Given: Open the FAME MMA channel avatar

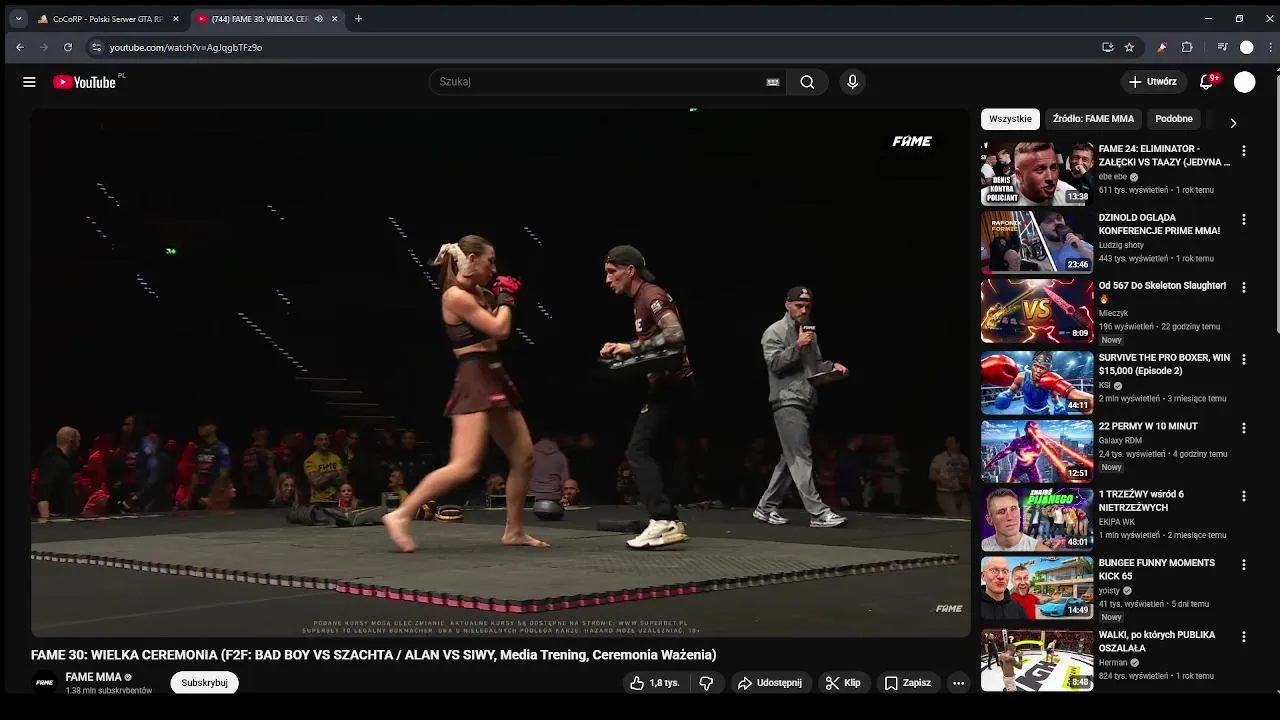Looking at the screenshot, I should (44, 683).
